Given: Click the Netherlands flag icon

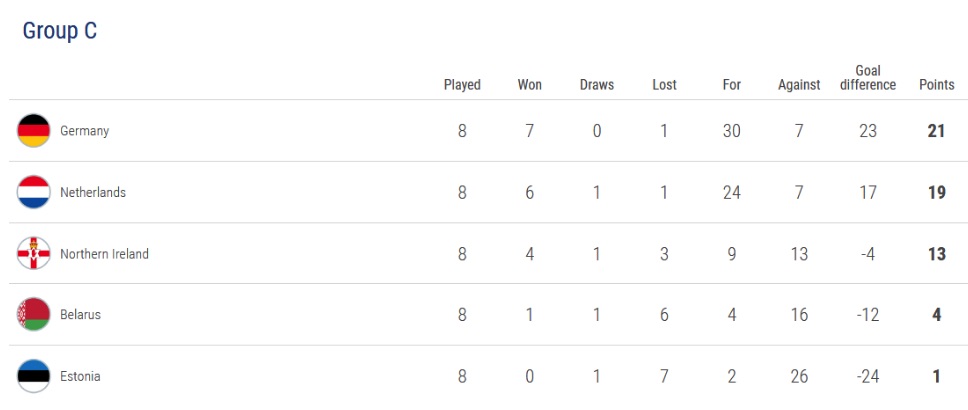Looking at the screenshot, I should tap(33, 192).
